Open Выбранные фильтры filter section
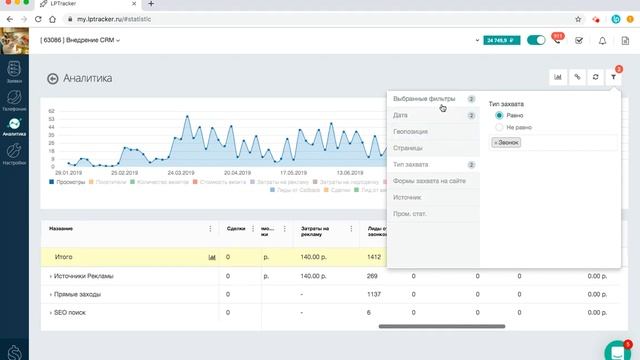This screenshot has width=640, height=360. 433,99
